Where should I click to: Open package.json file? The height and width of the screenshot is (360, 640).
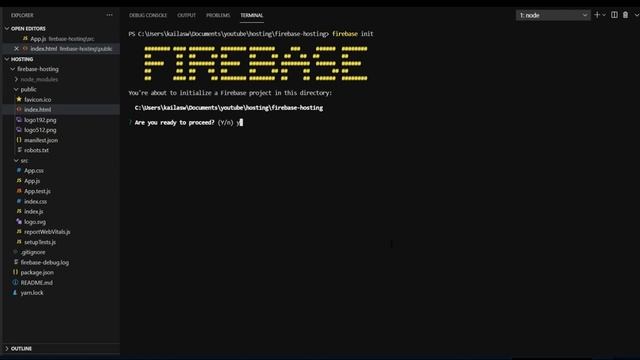37,272
